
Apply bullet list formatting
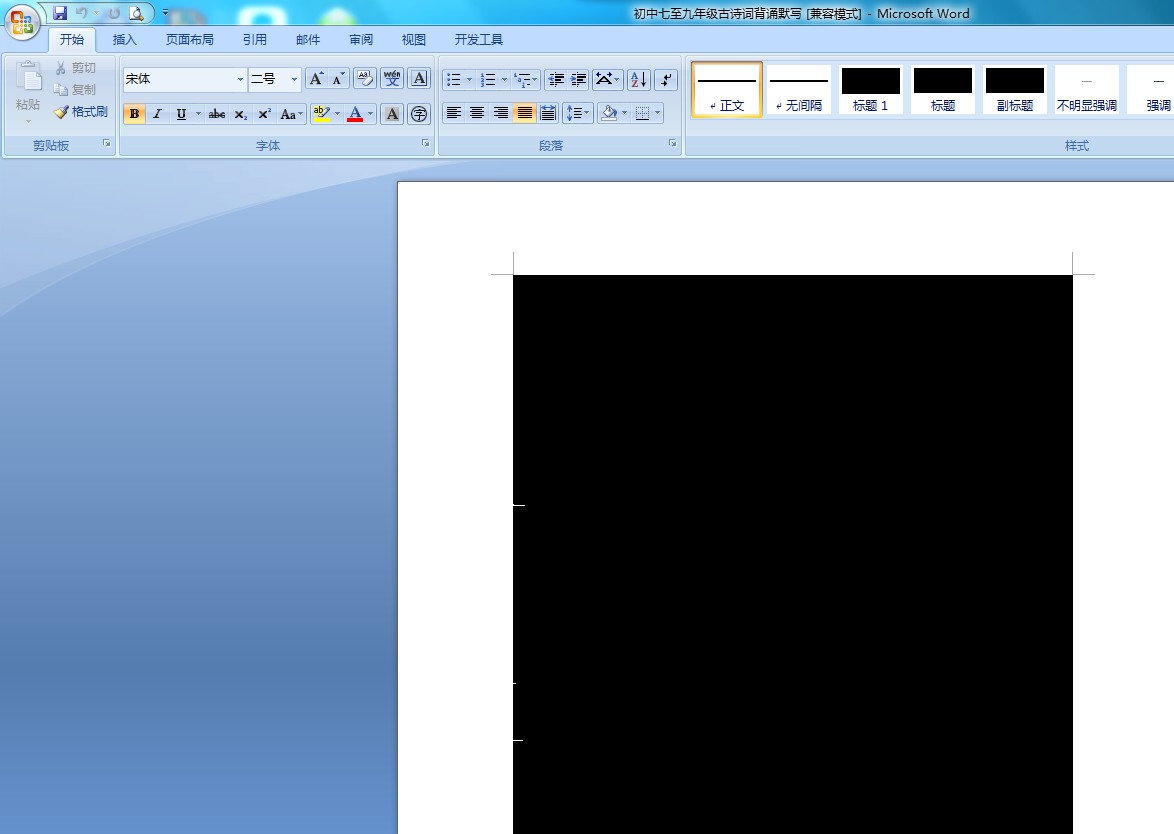point(454,79)
